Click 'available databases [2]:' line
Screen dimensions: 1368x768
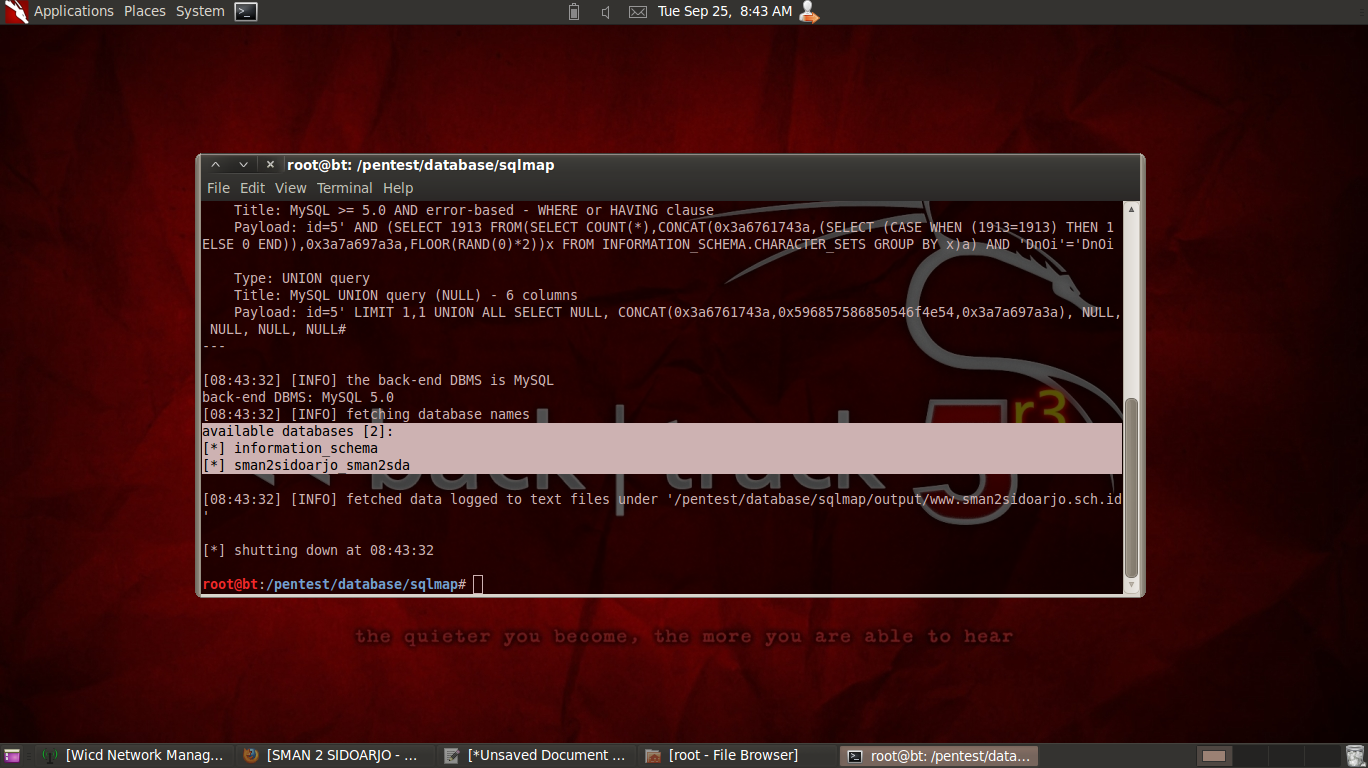click(298, 431)
